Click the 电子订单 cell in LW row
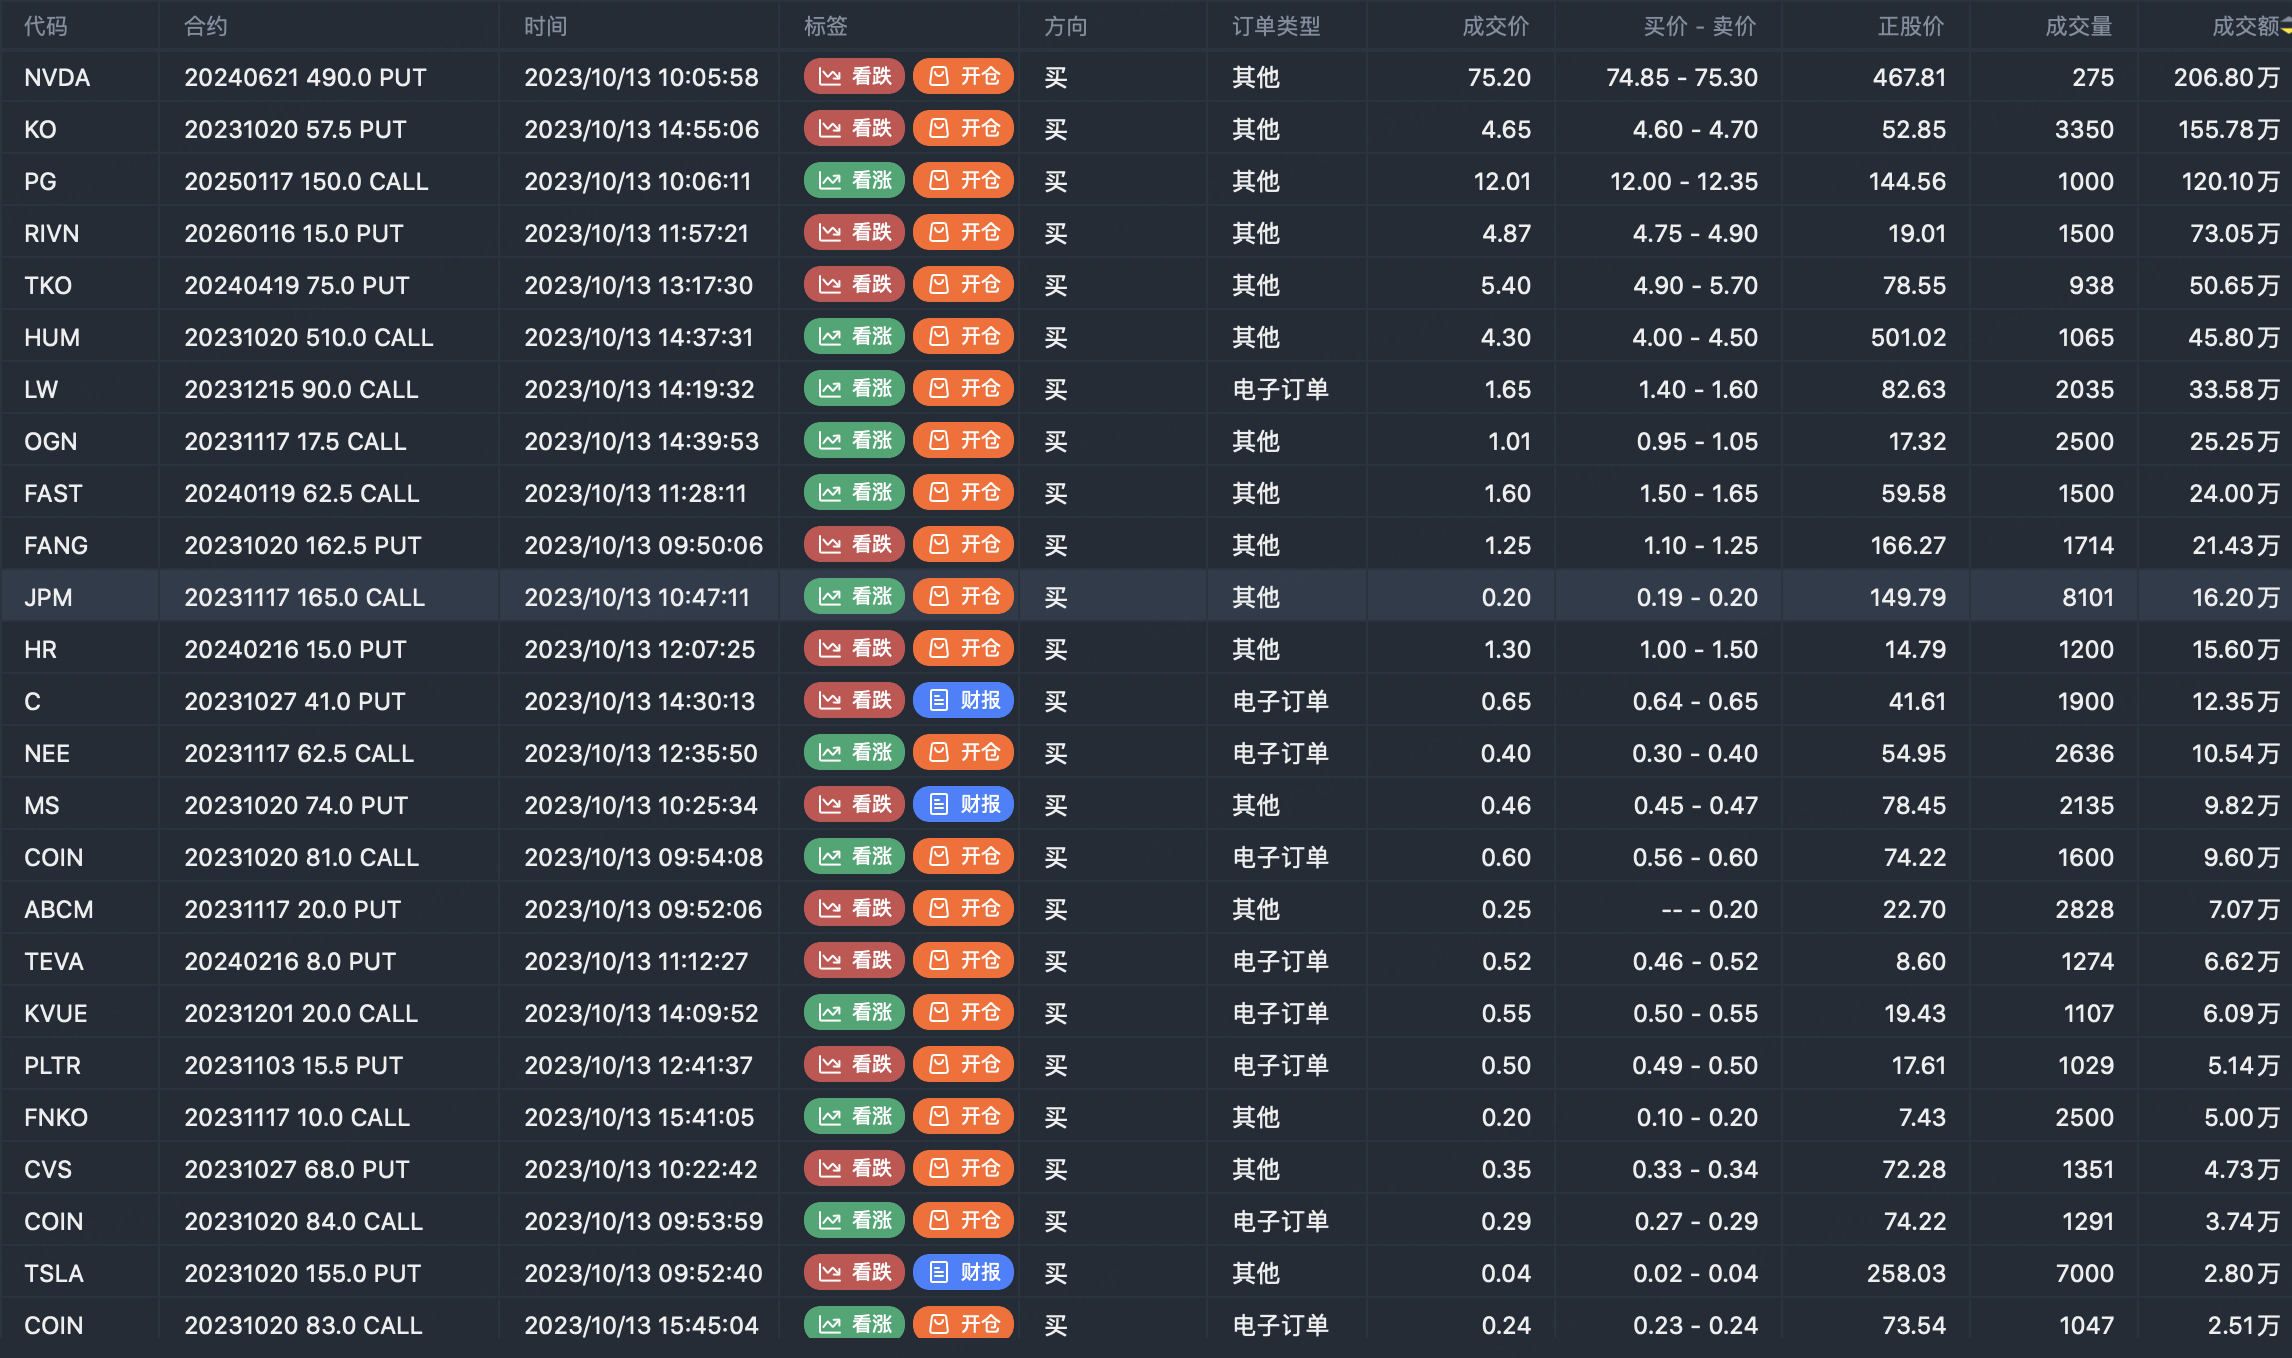 click(1280, 389)
